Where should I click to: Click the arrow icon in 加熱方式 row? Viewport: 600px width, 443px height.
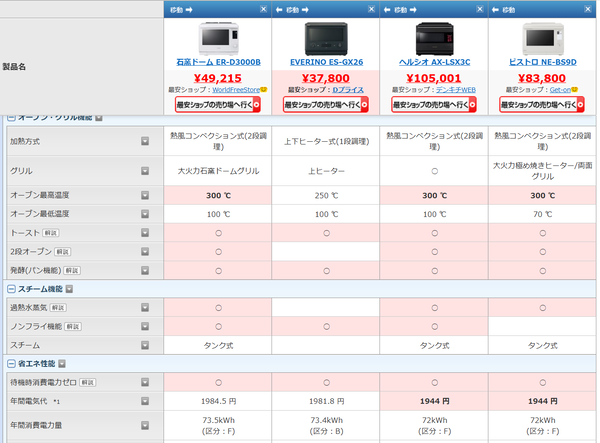coord(145,141)
